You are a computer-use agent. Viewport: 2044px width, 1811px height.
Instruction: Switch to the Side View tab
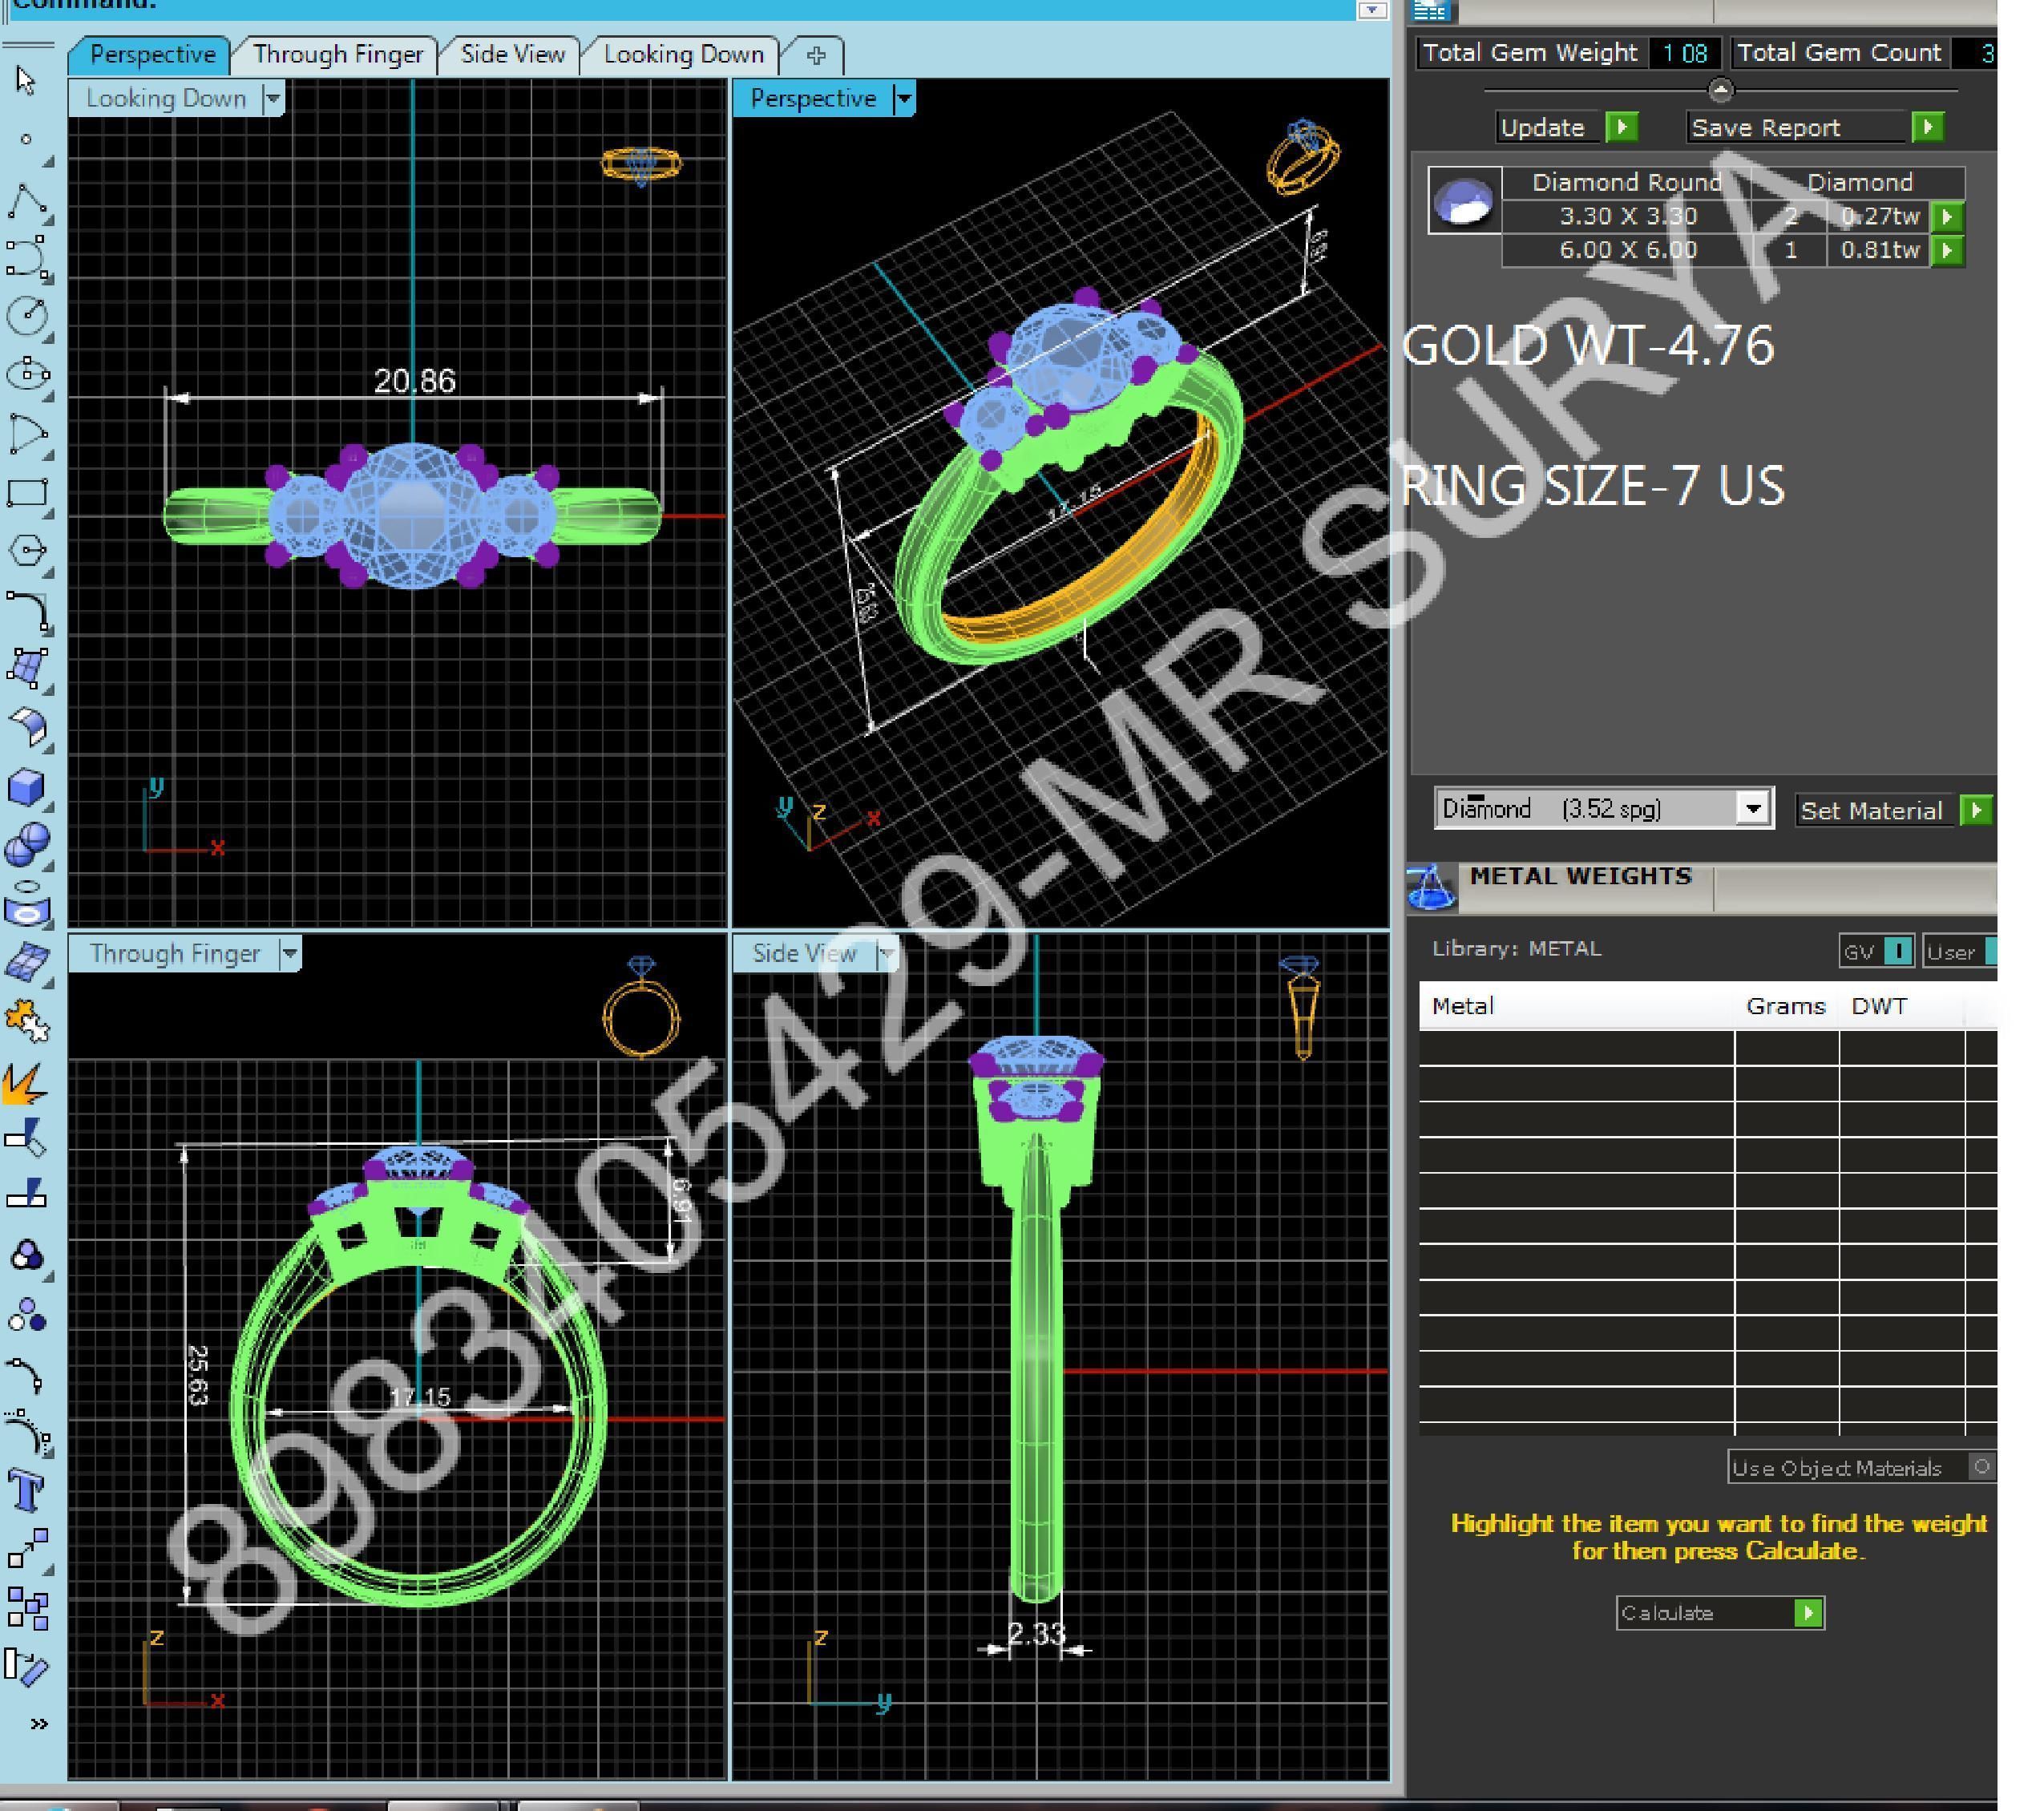[512, 54]
